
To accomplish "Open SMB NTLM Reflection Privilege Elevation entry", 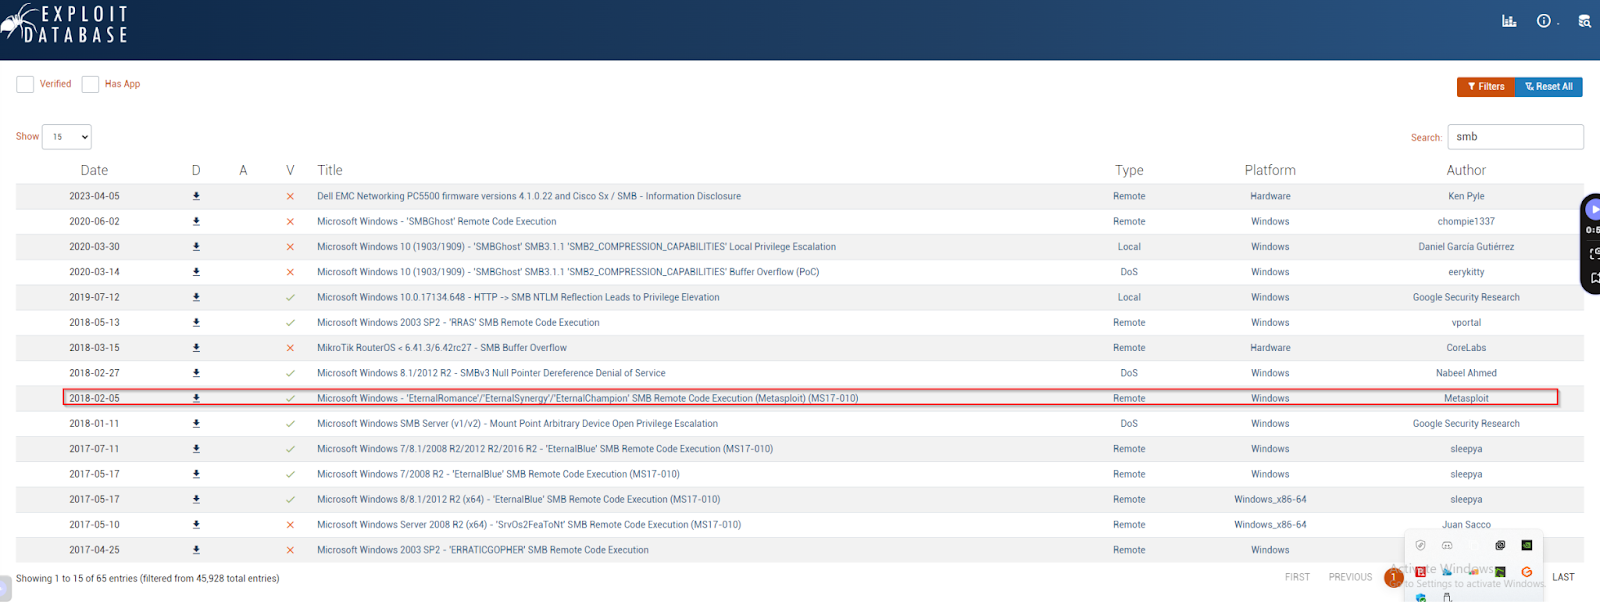I will tap(518, 297).
